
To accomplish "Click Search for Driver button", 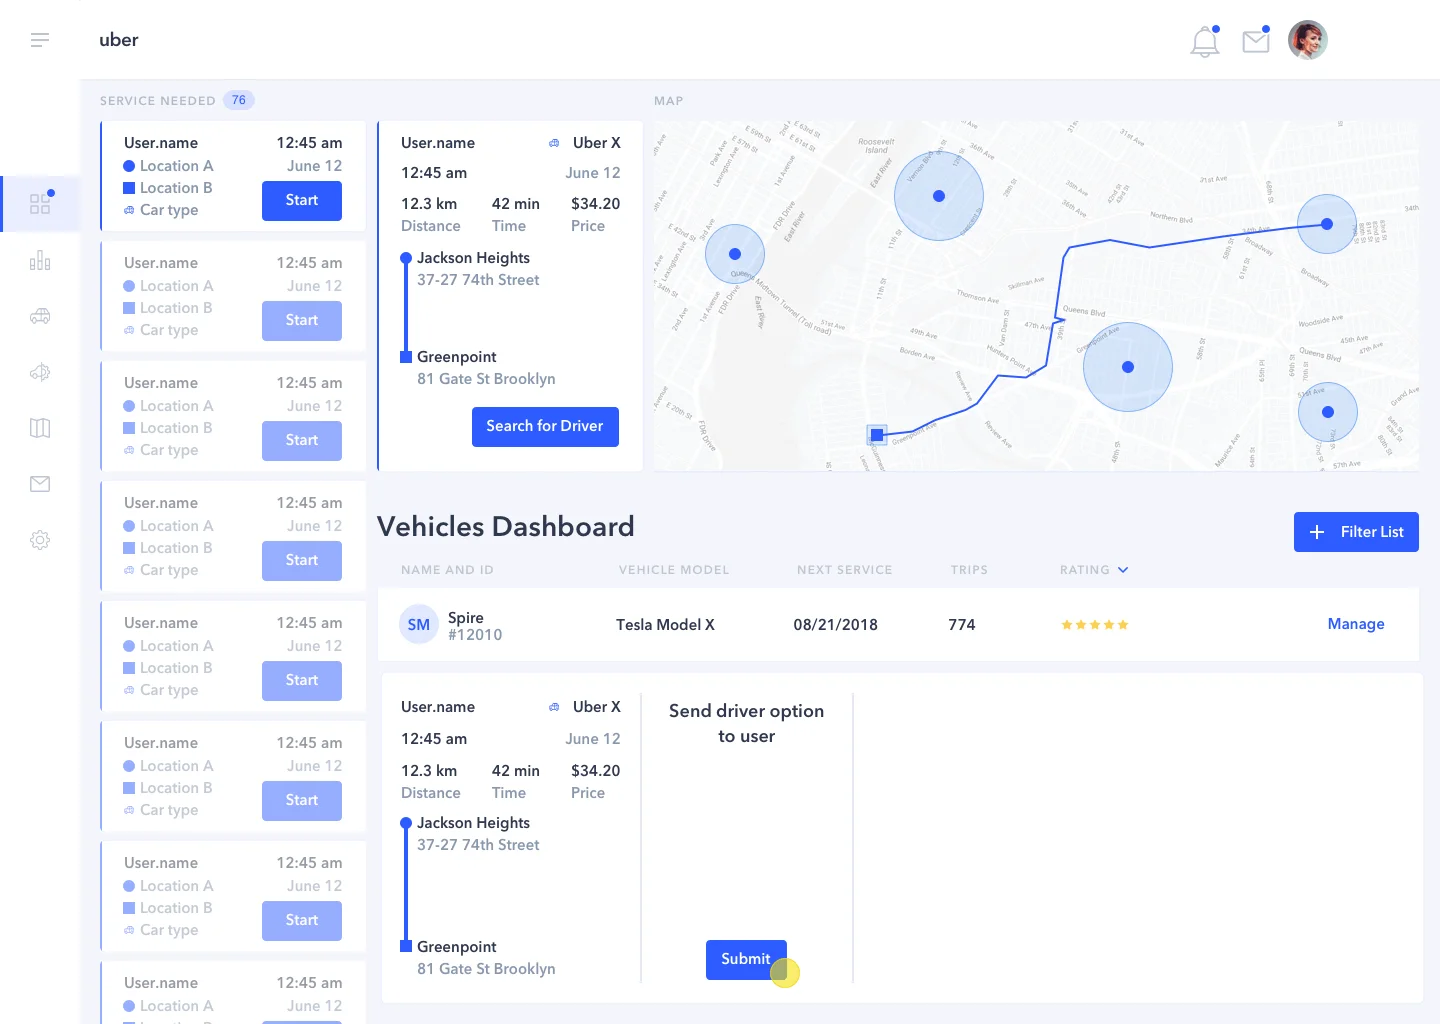I will click(x=545, y=427).
